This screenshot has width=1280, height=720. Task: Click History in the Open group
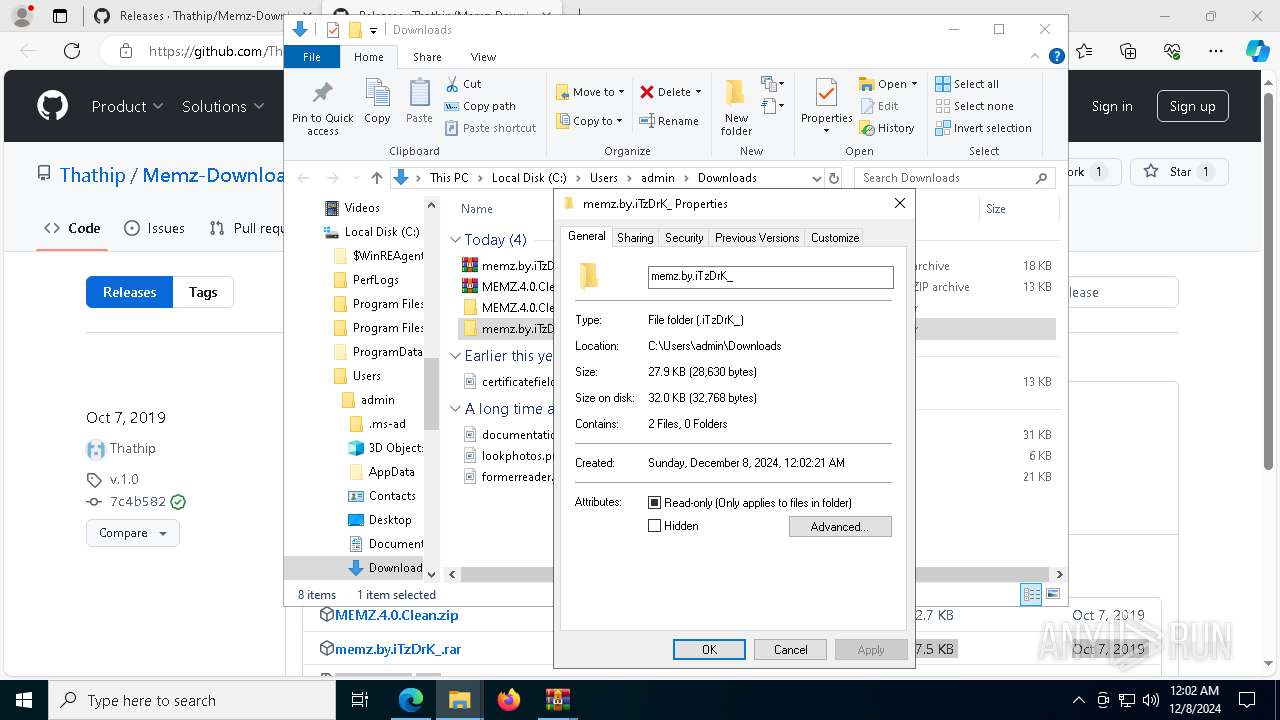[x=887, y=128]
